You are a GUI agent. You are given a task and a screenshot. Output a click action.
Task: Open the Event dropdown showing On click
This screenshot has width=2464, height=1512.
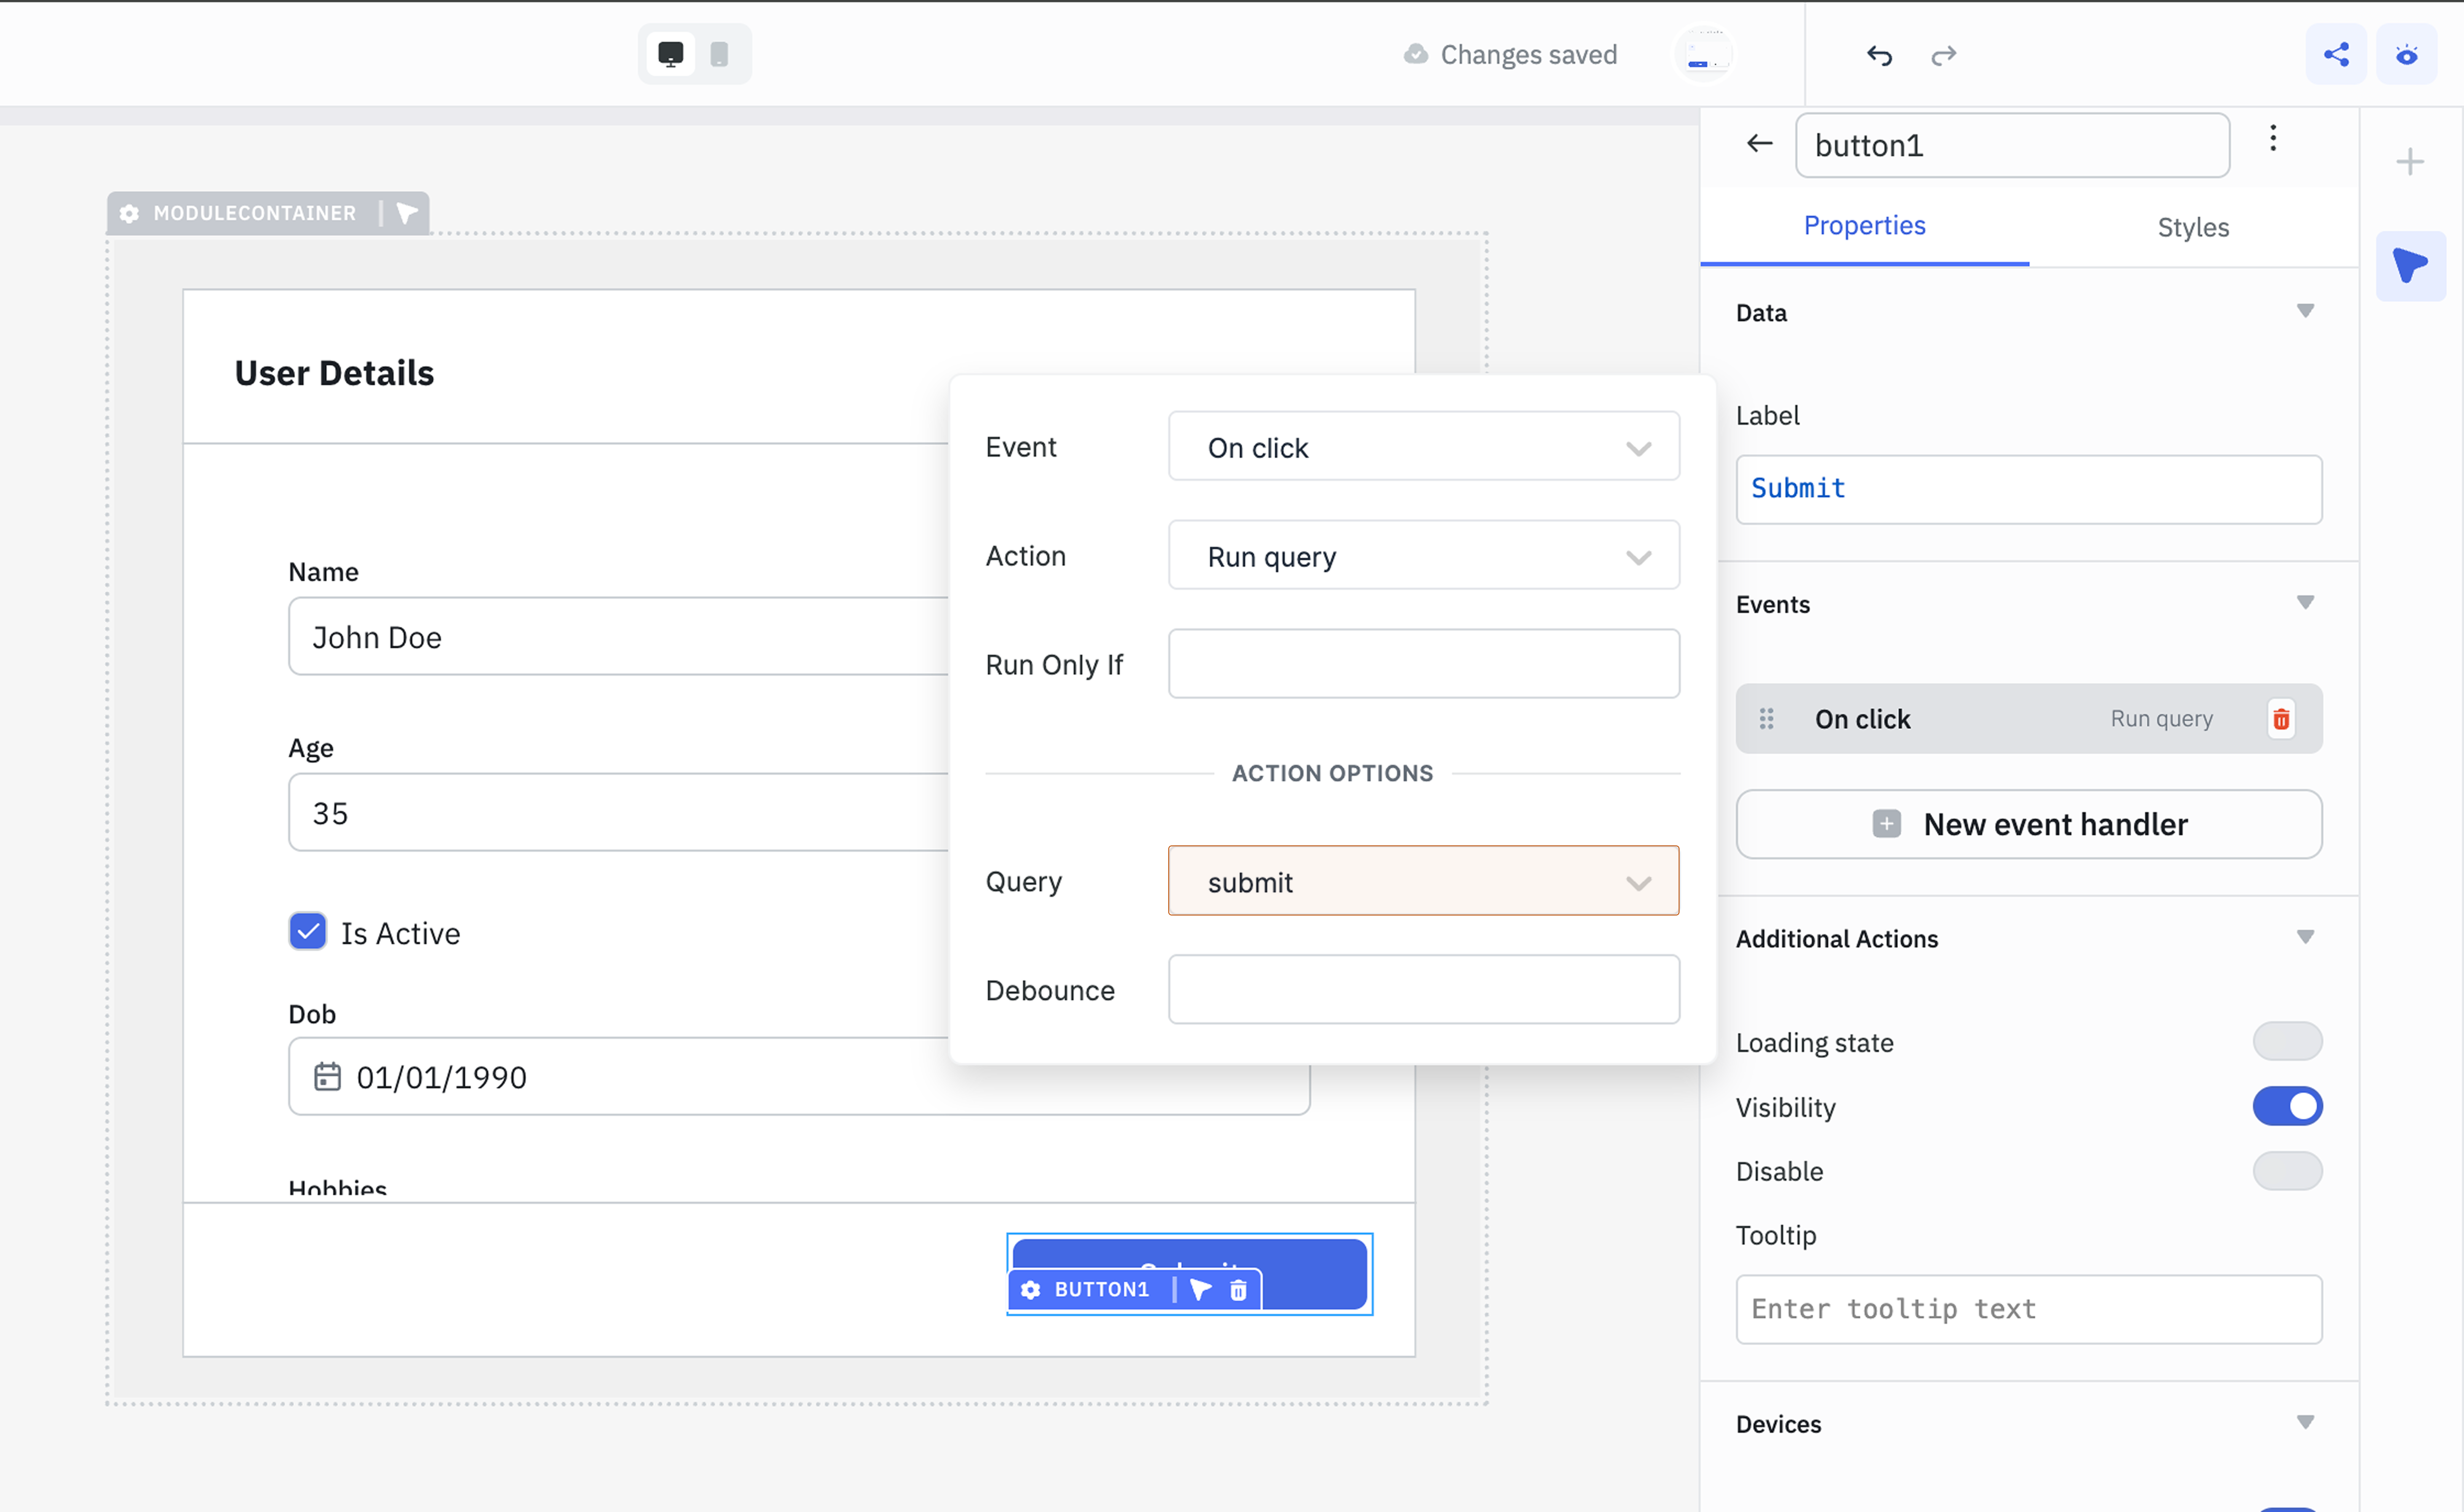[1423, 447]
